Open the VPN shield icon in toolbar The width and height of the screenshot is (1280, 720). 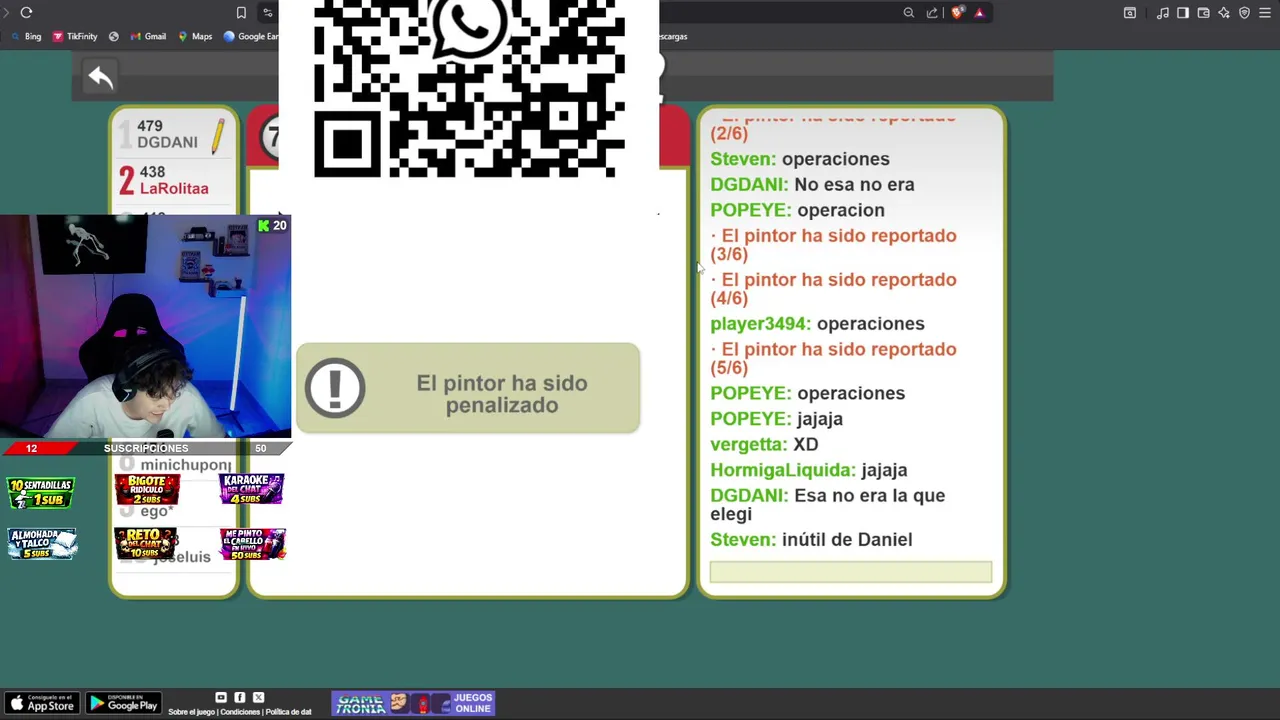point(1244,13)
